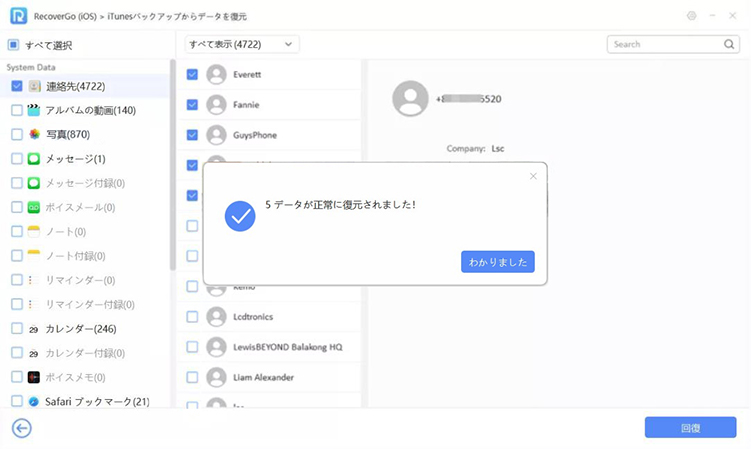
Task: Check the 写真(870) checkbox
Action: click(17, 134)
